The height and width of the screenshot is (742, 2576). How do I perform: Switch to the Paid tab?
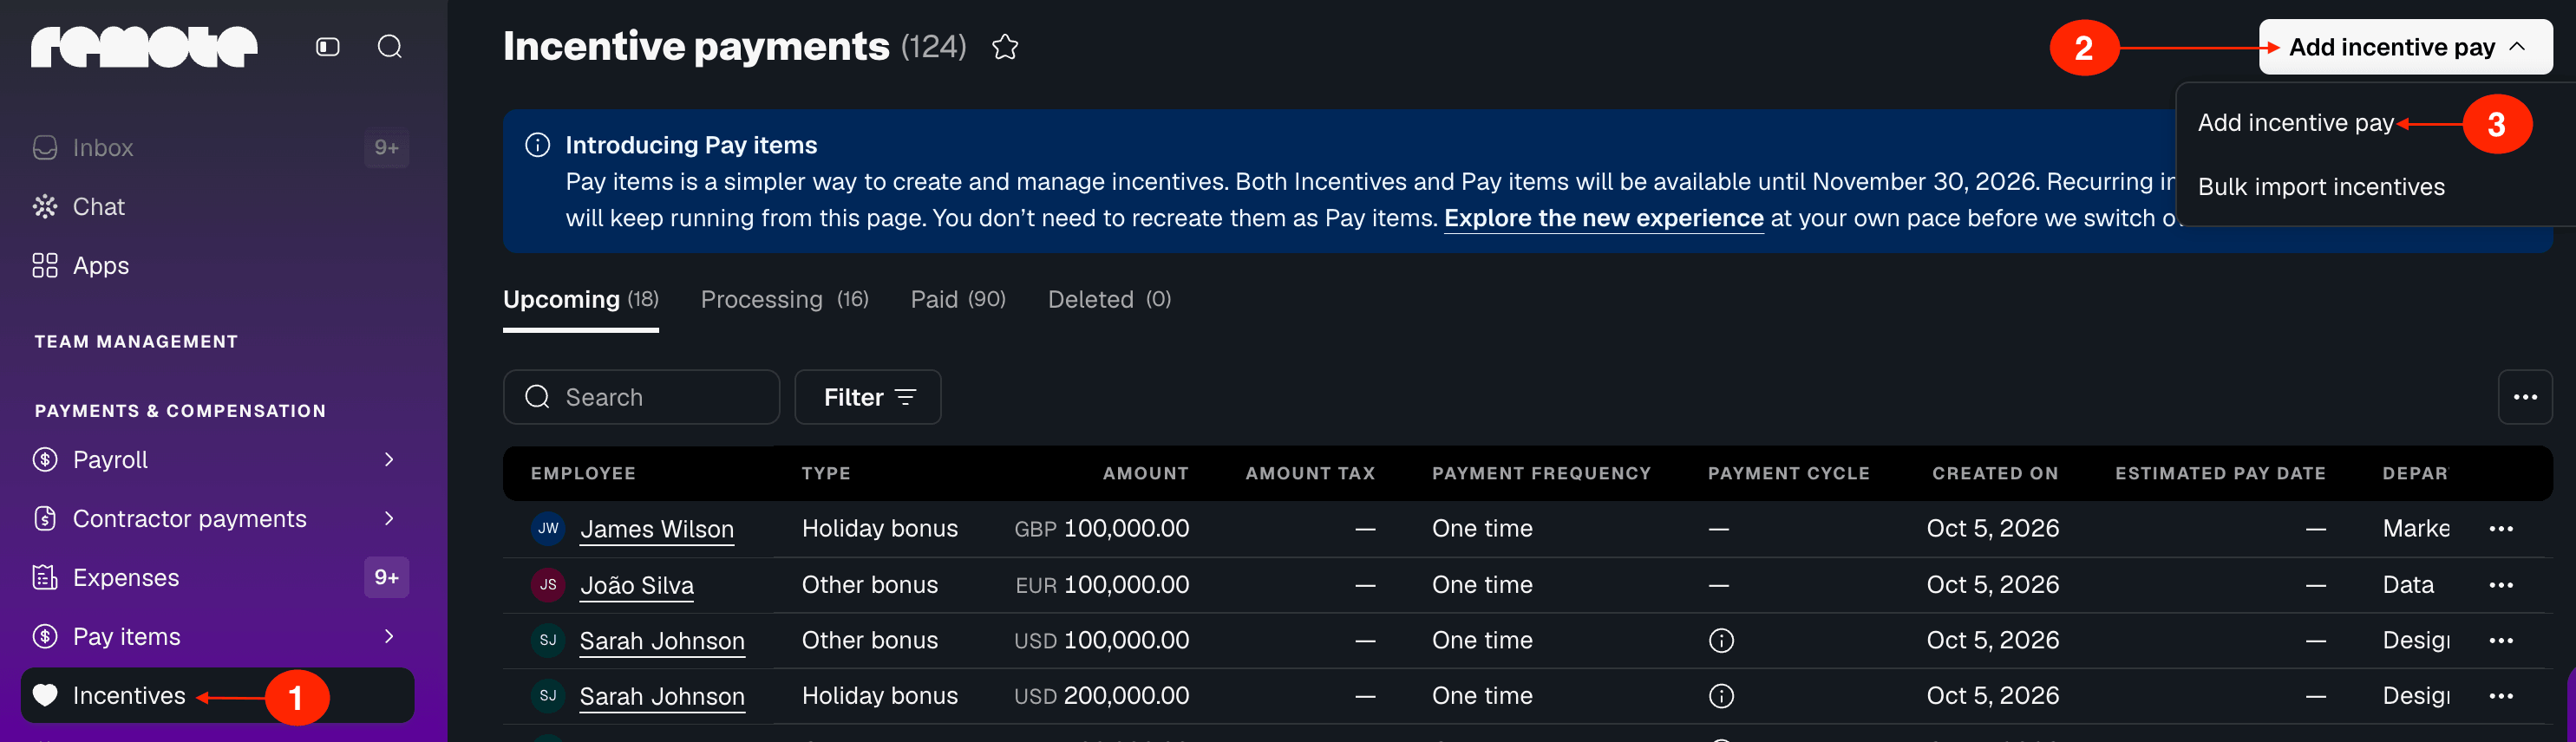tap(958, 299)
